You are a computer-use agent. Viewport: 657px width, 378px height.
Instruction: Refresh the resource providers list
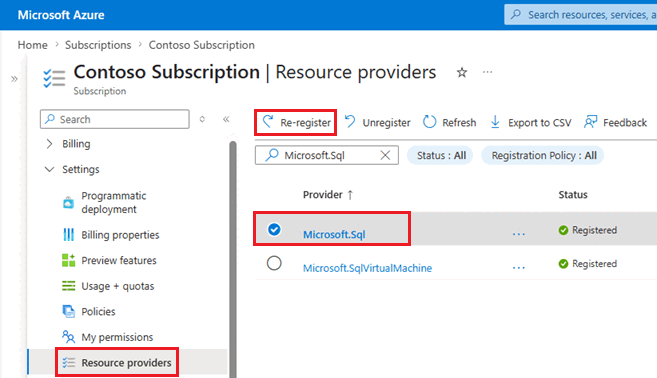[450, 122]
